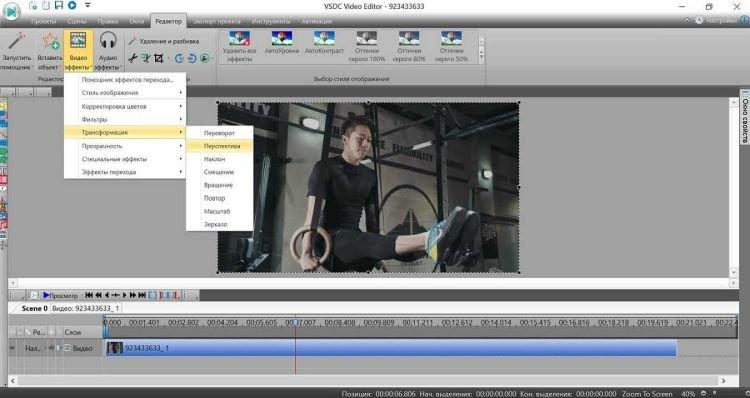Image resolution: width=750 pixels, height=398 pixels.
Task: Expand the Прозрачность submenu
Action: point(125,146)
